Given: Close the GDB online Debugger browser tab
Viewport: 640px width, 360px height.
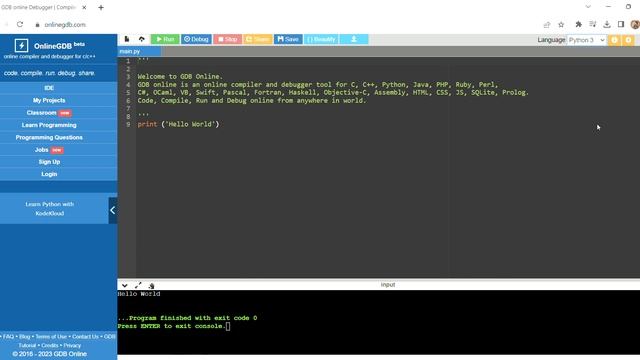Looking at the screenshot, I should pyautogui.click(x=84, y=7).
